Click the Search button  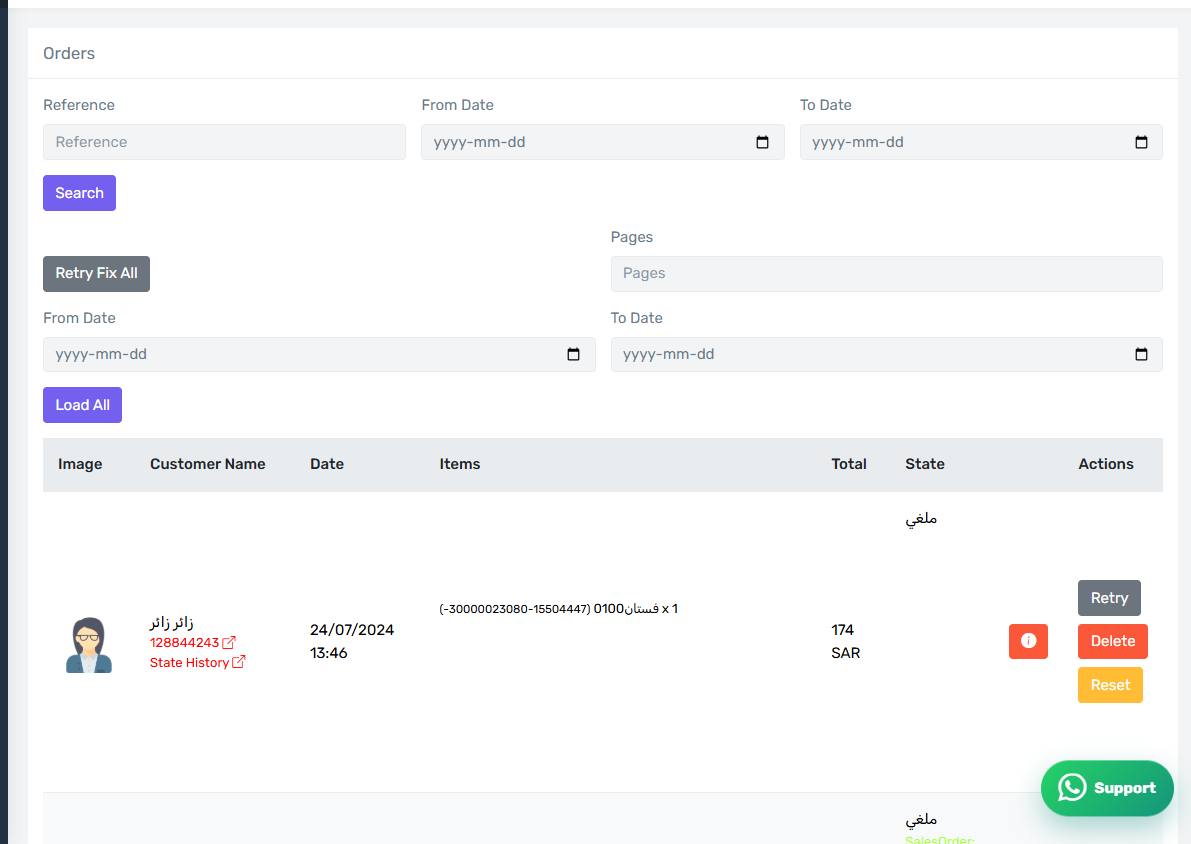[x=79, y=193]
